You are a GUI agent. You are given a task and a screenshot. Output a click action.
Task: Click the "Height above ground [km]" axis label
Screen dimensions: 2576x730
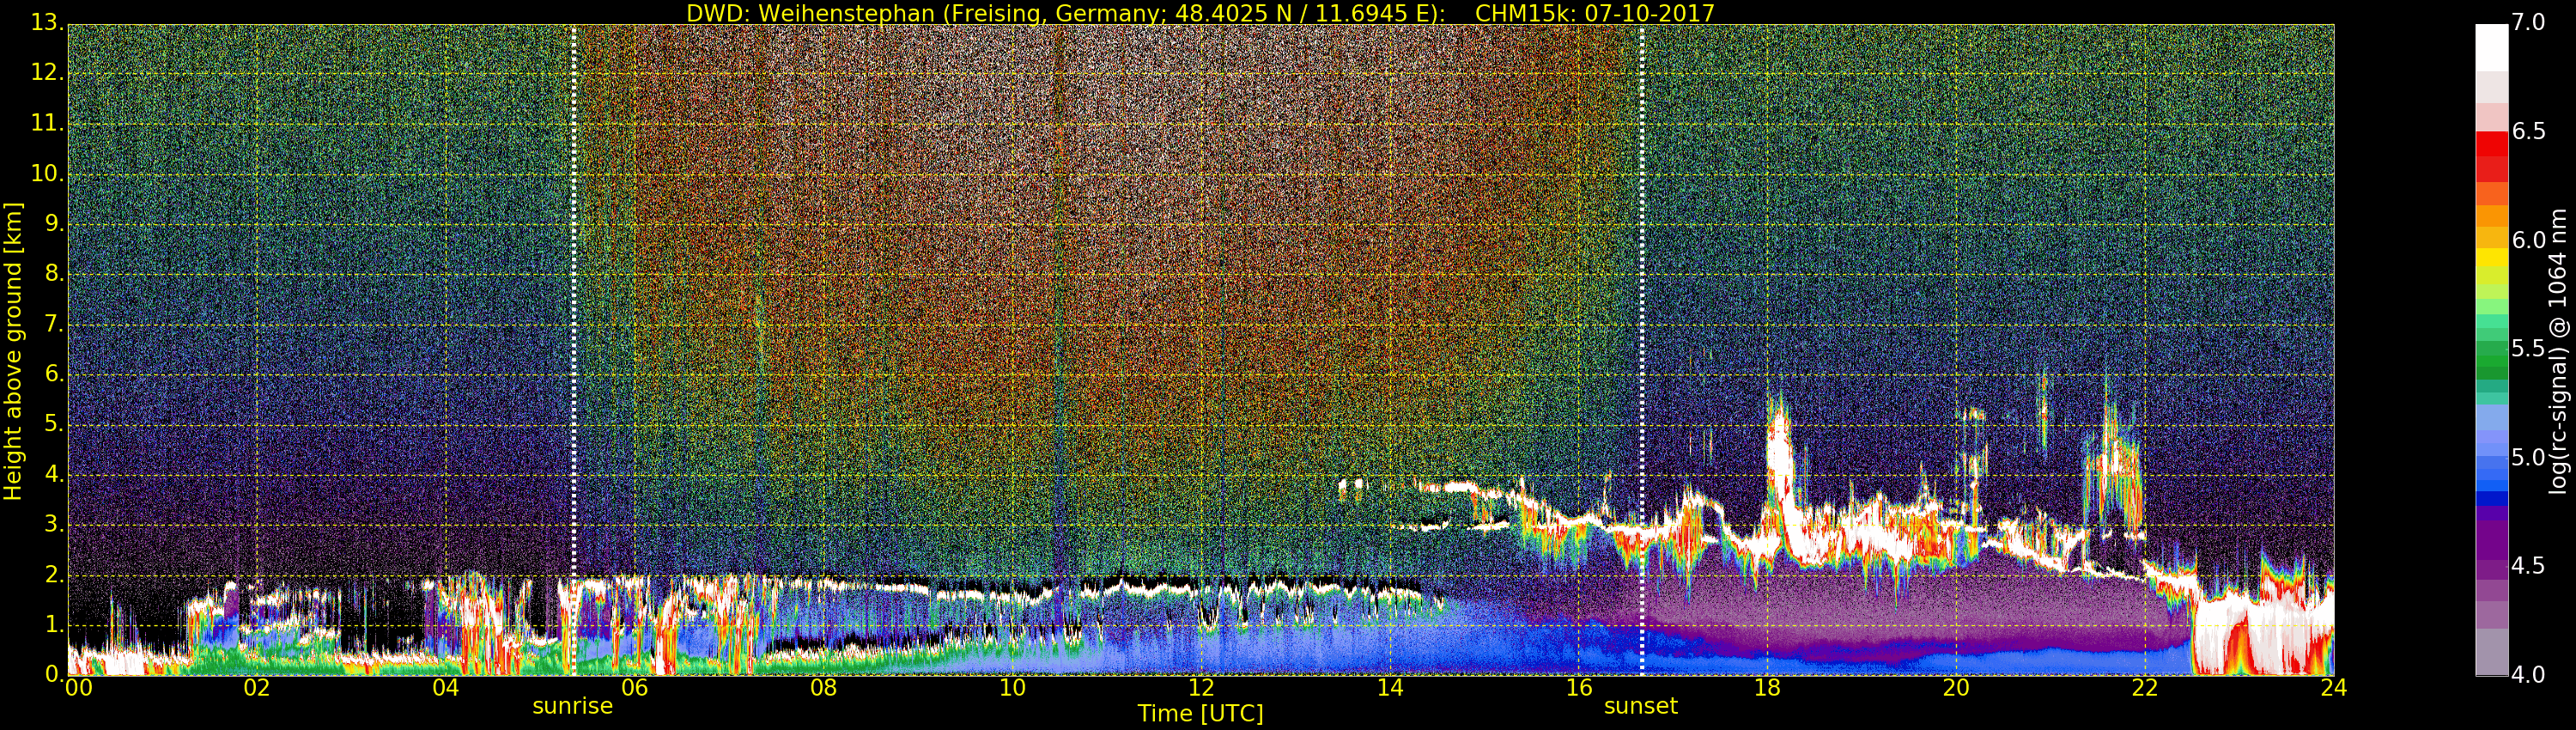[x=13, y=351]
